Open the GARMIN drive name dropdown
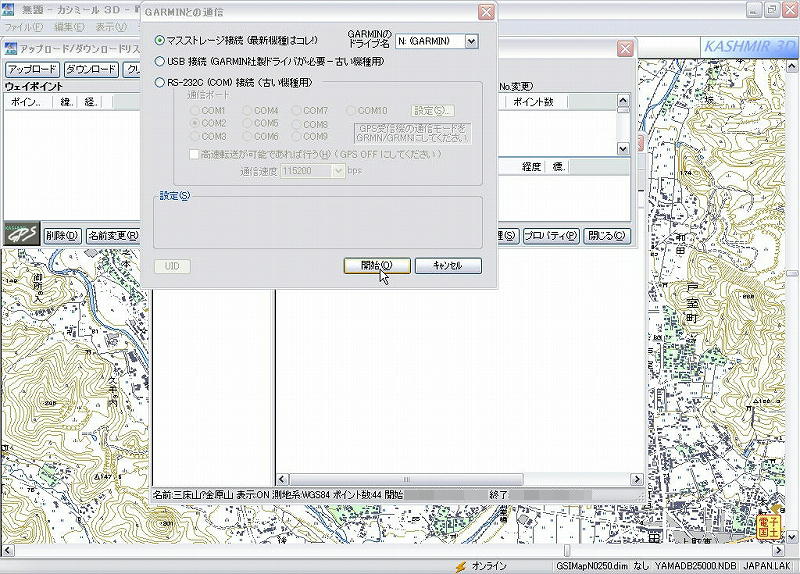This screenshot has height=574, width=800. click(x=471, y=41)
